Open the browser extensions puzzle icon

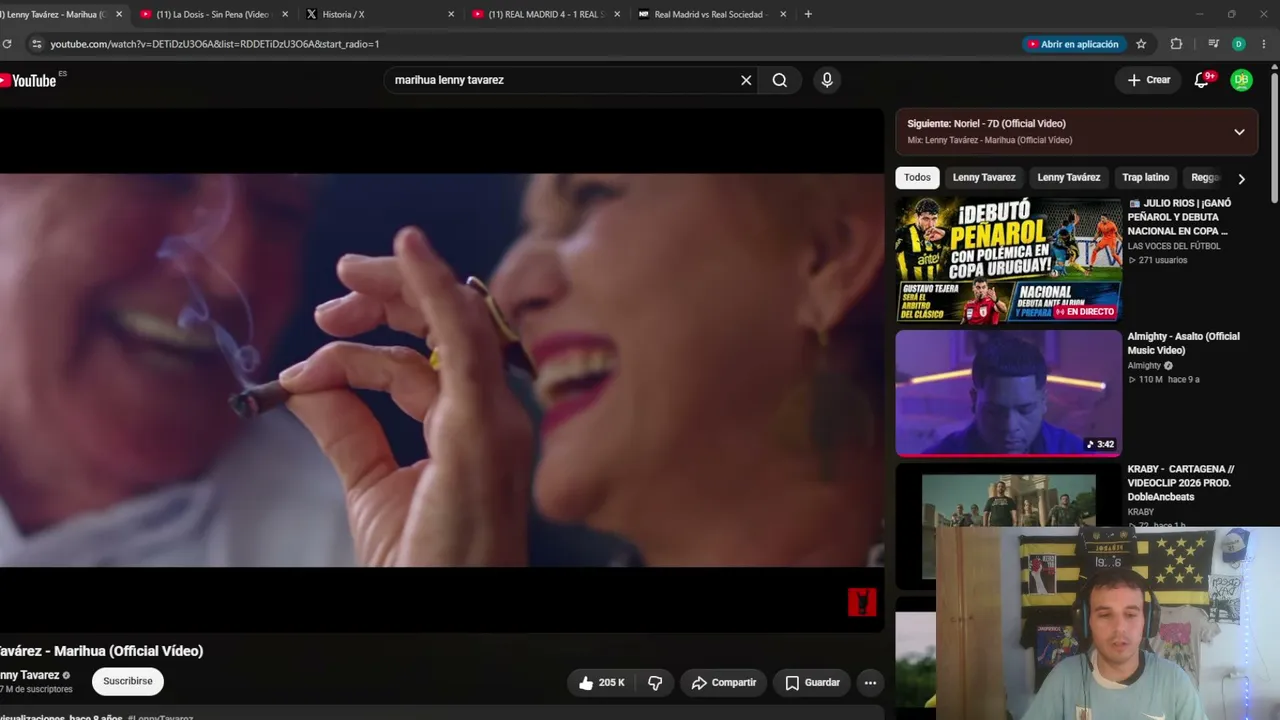point(1176,44)
